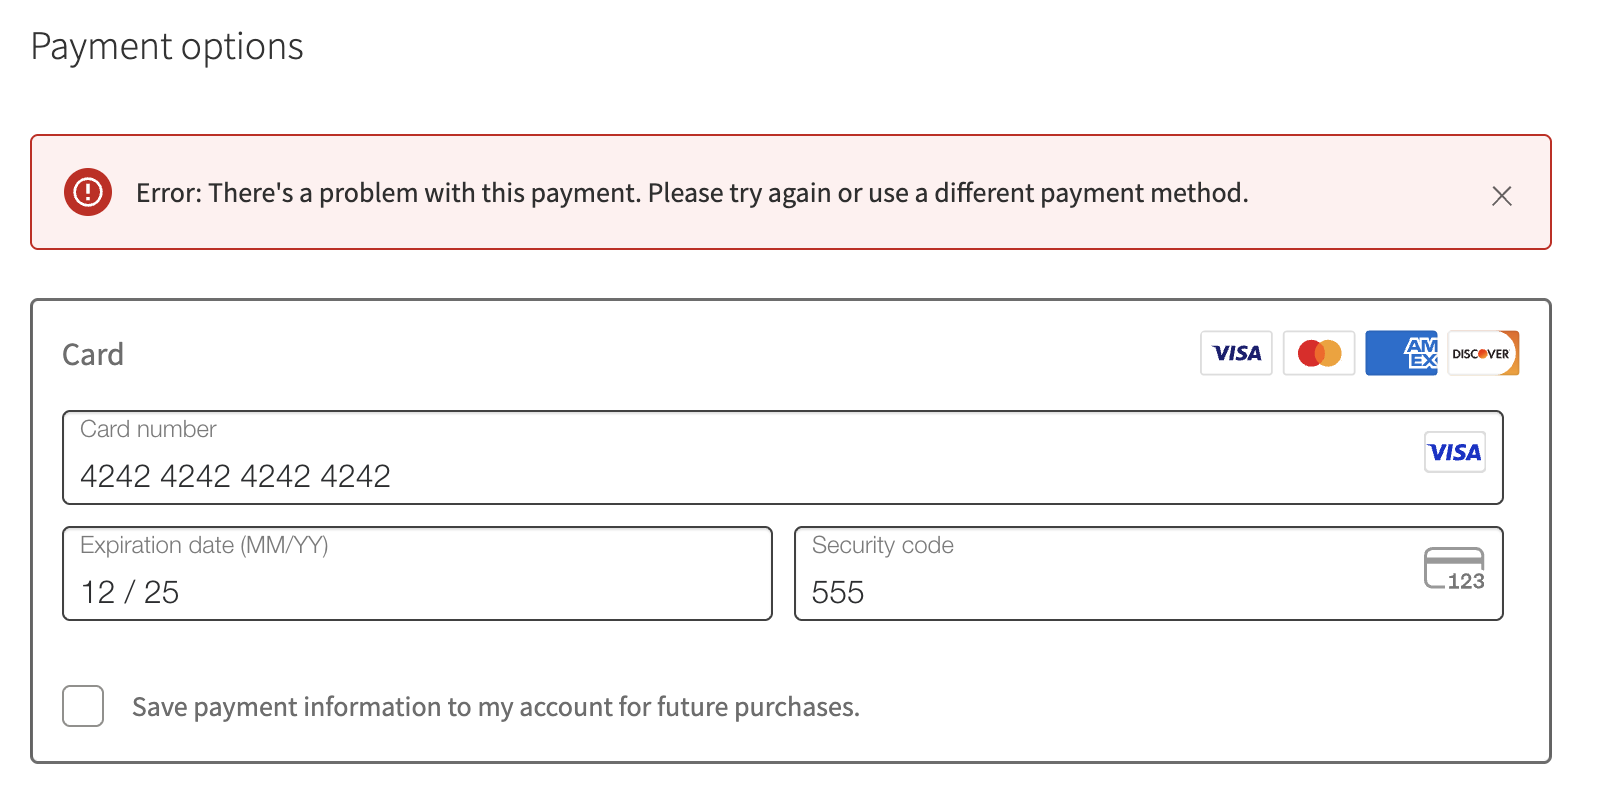
Task: Click the Expiration date (MM/YY) label
Action: point(204,545)
